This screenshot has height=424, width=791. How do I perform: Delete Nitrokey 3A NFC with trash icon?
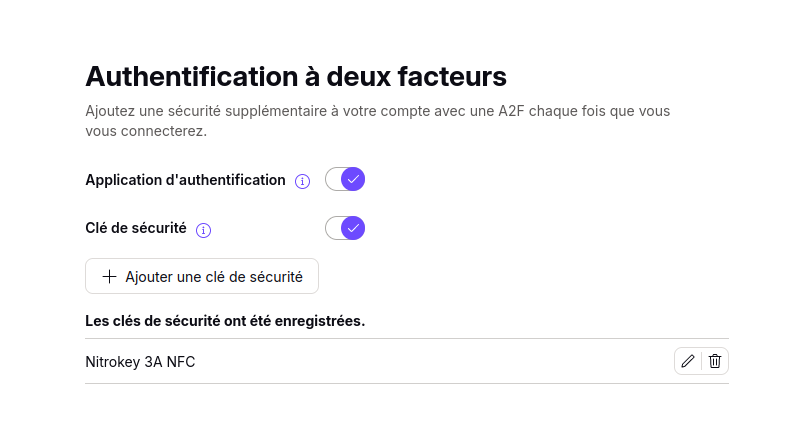pyautogui.click(x=715, y=361)
